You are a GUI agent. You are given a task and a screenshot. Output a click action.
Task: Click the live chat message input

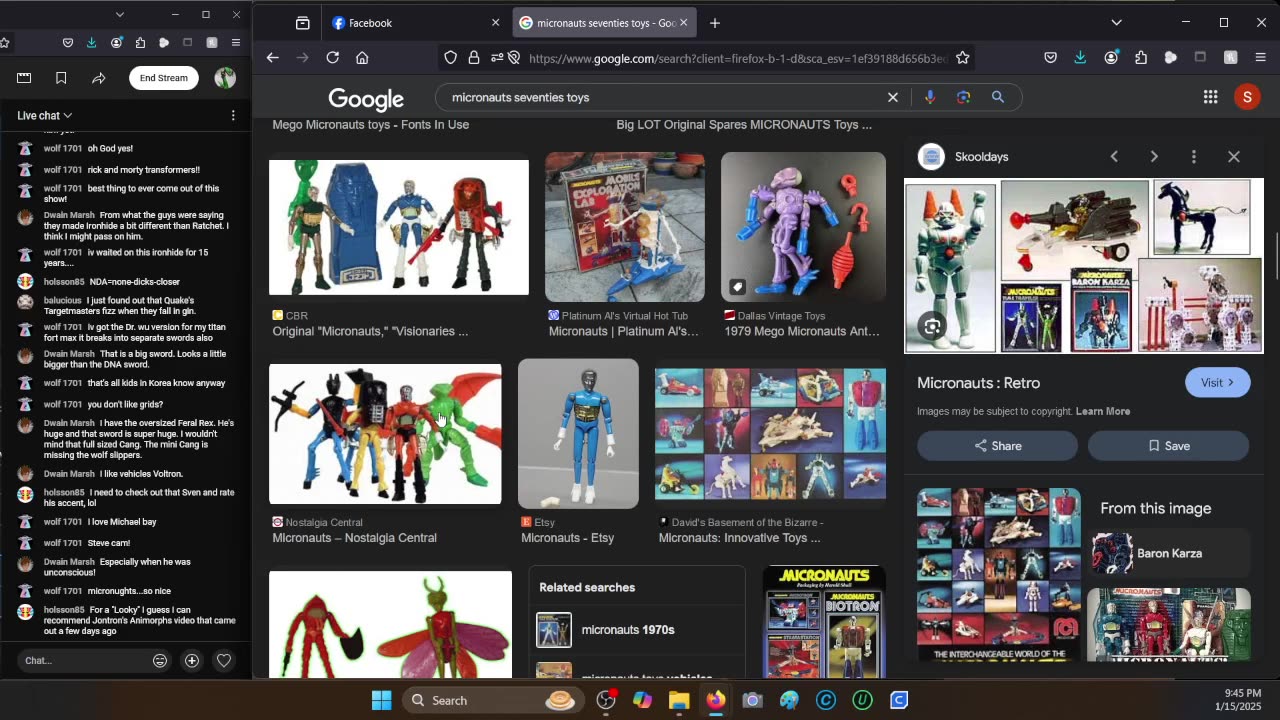click(82, 660)
